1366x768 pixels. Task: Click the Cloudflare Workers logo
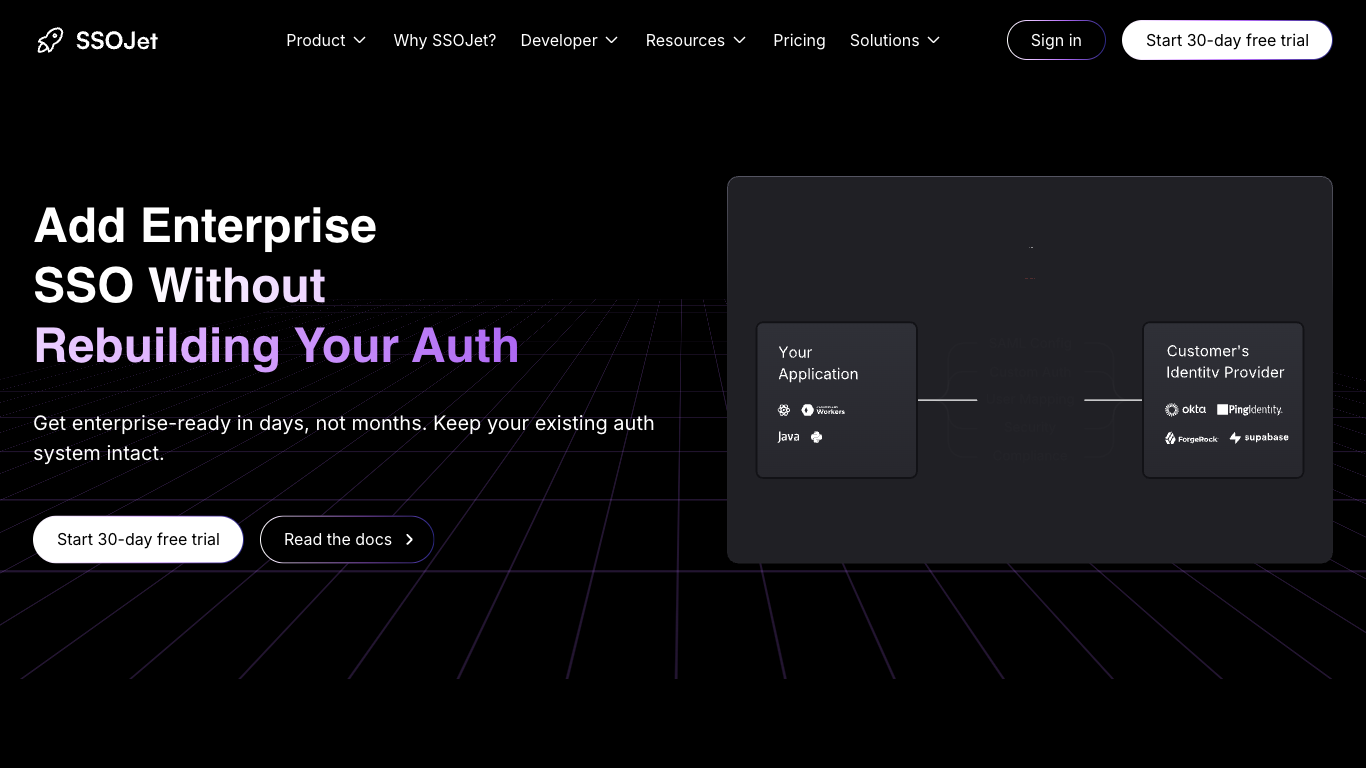823,410
